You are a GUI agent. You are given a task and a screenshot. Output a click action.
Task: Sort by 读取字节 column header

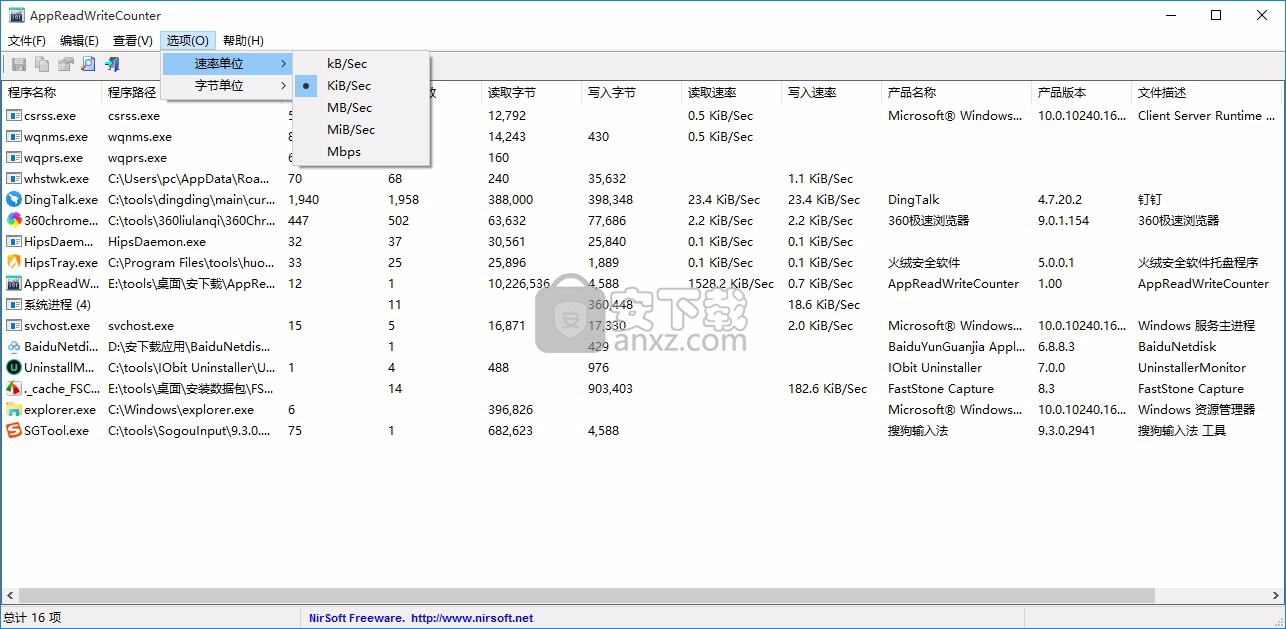coord(531,93)
